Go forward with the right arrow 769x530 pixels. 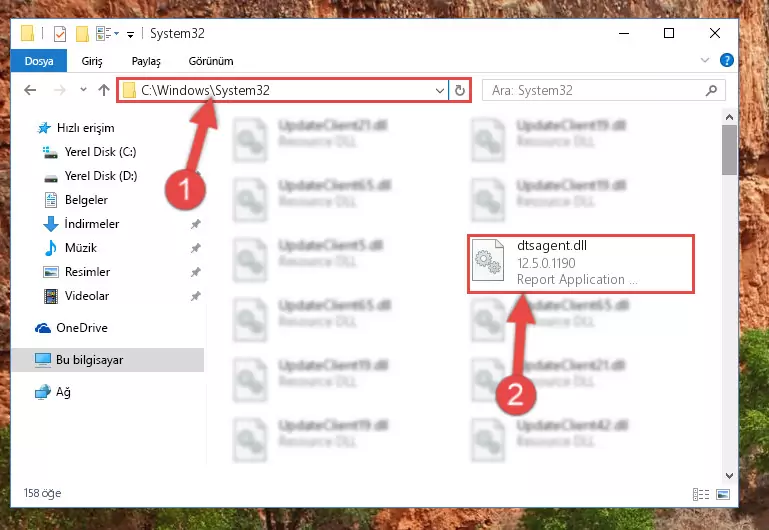(59, 90)
